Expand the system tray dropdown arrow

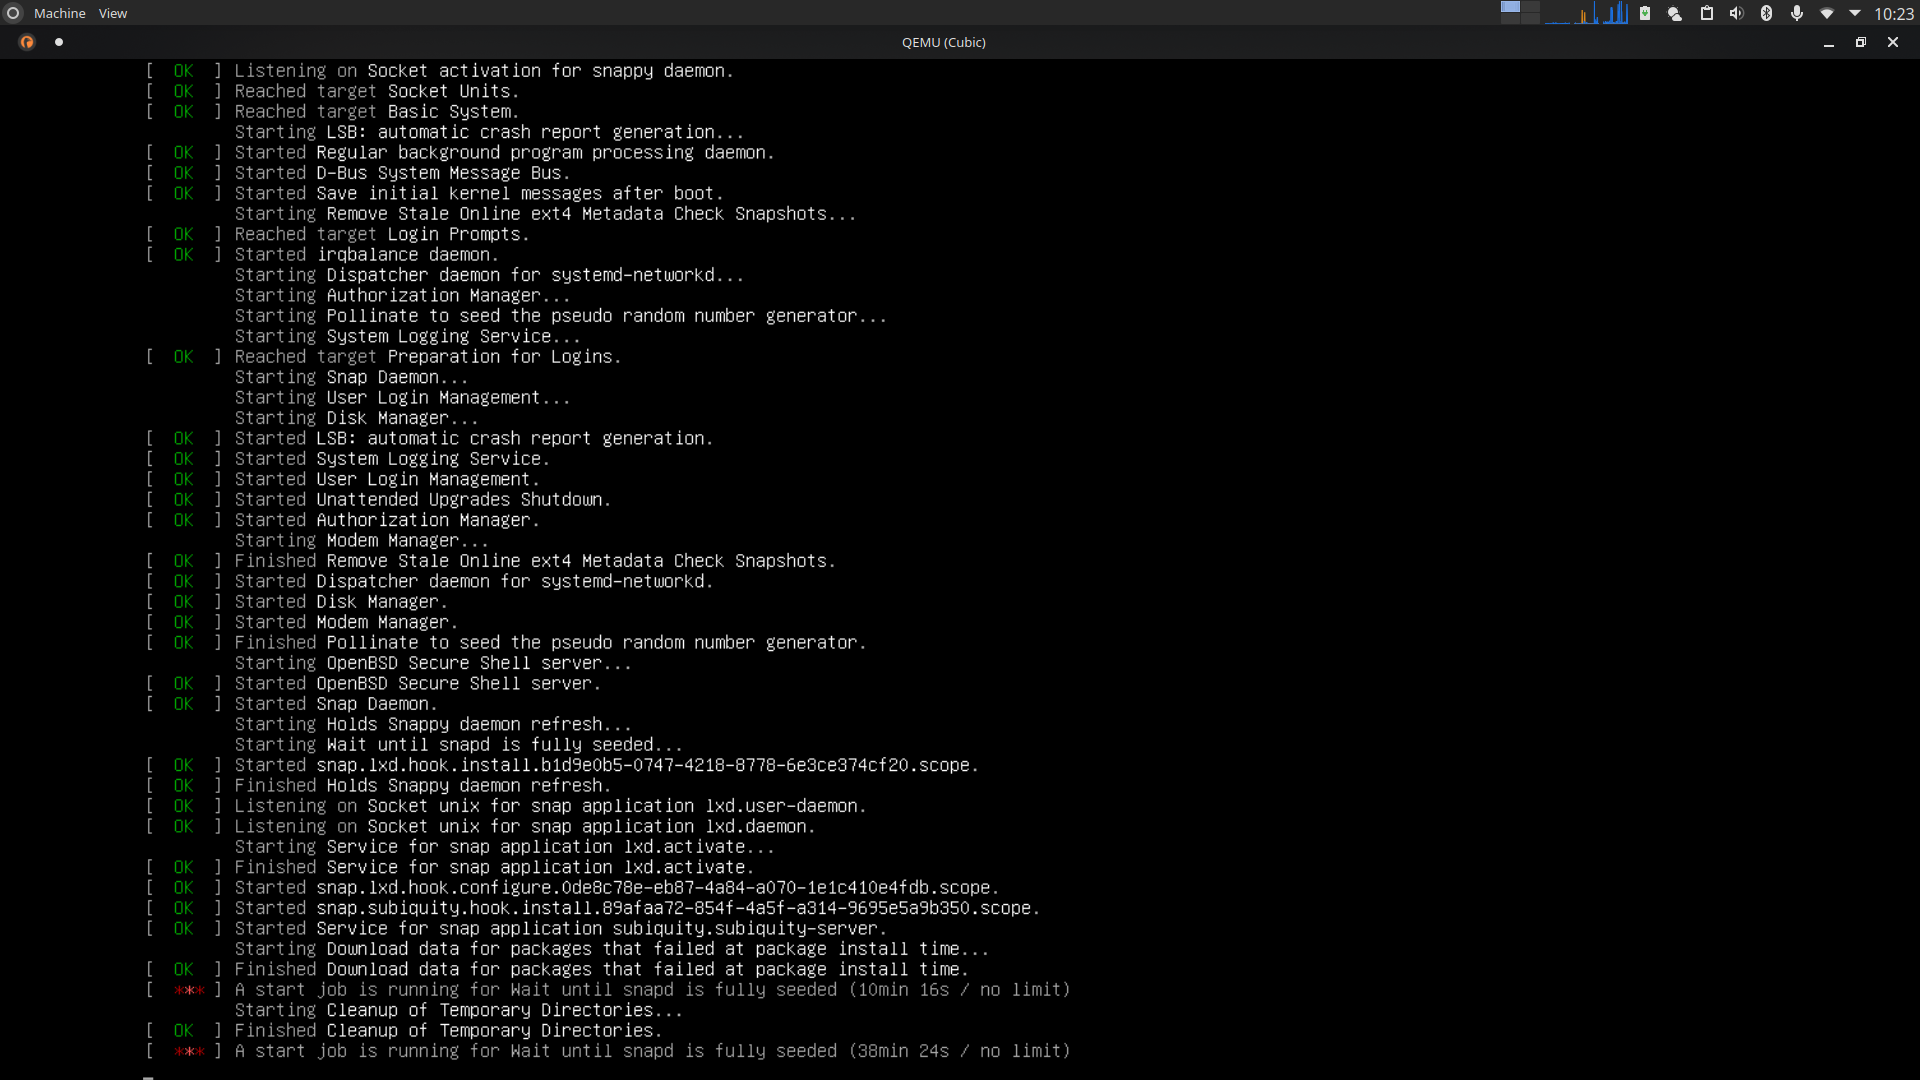click(x=1855, y=13)
